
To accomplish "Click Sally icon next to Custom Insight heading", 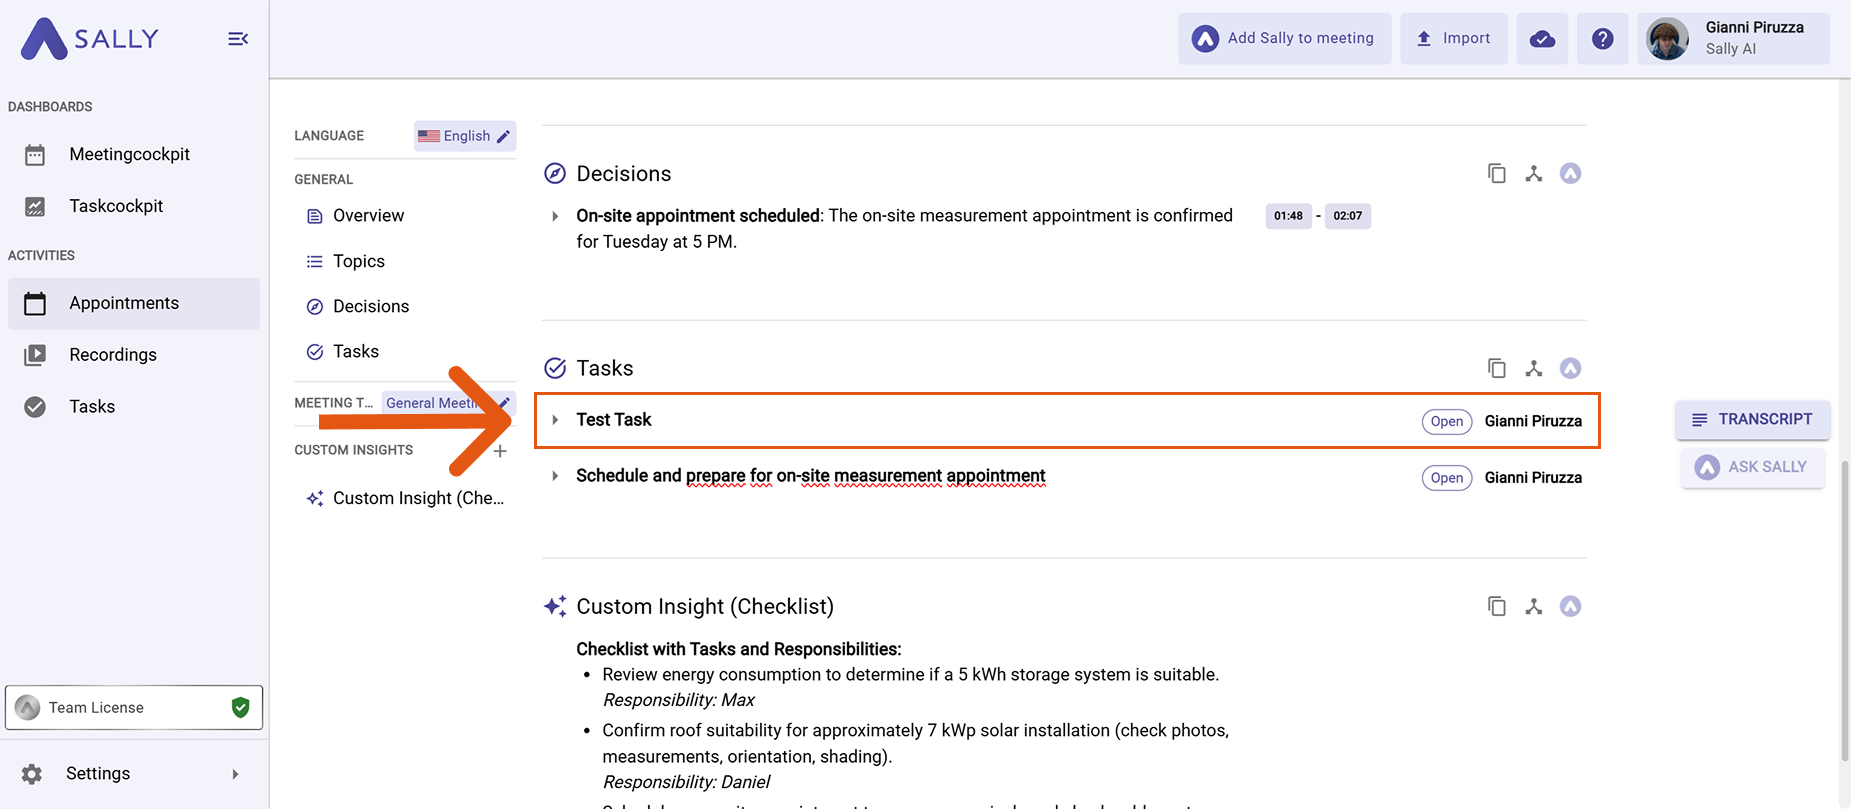I will click(x=1570, y=606).
